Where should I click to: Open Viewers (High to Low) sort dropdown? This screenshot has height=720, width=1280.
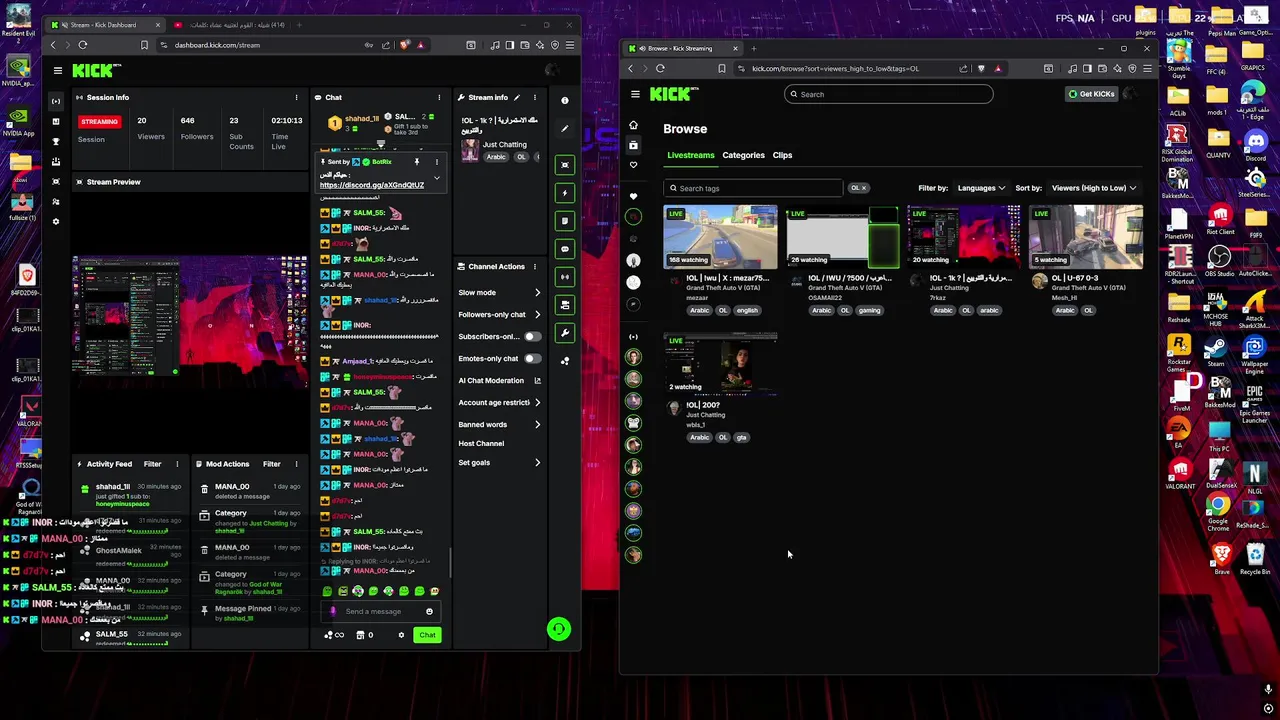pyautogui.click(x=1093, y=188)
